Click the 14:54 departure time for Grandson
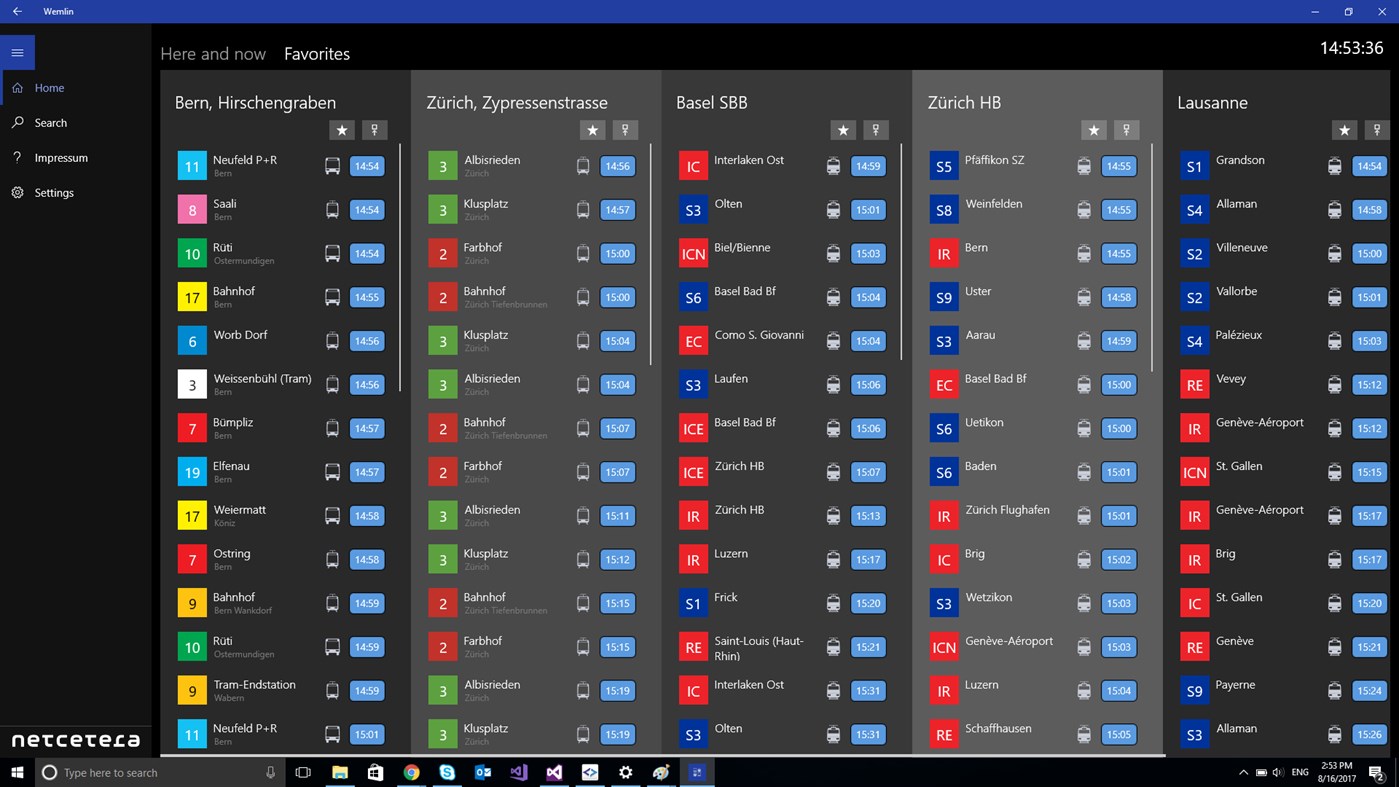This screenshot has height=787, width=1399. [x=1369, y=166]
